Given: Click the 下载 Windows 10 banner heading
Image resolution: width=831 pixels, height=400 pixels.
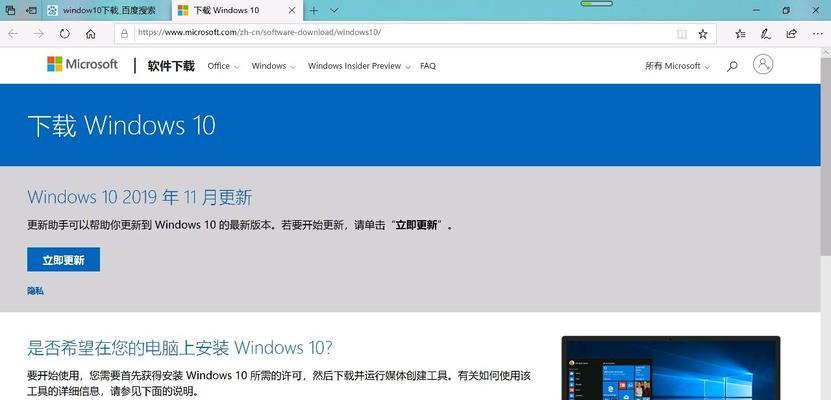Looking at the screenshot, I should coord(121,126).
